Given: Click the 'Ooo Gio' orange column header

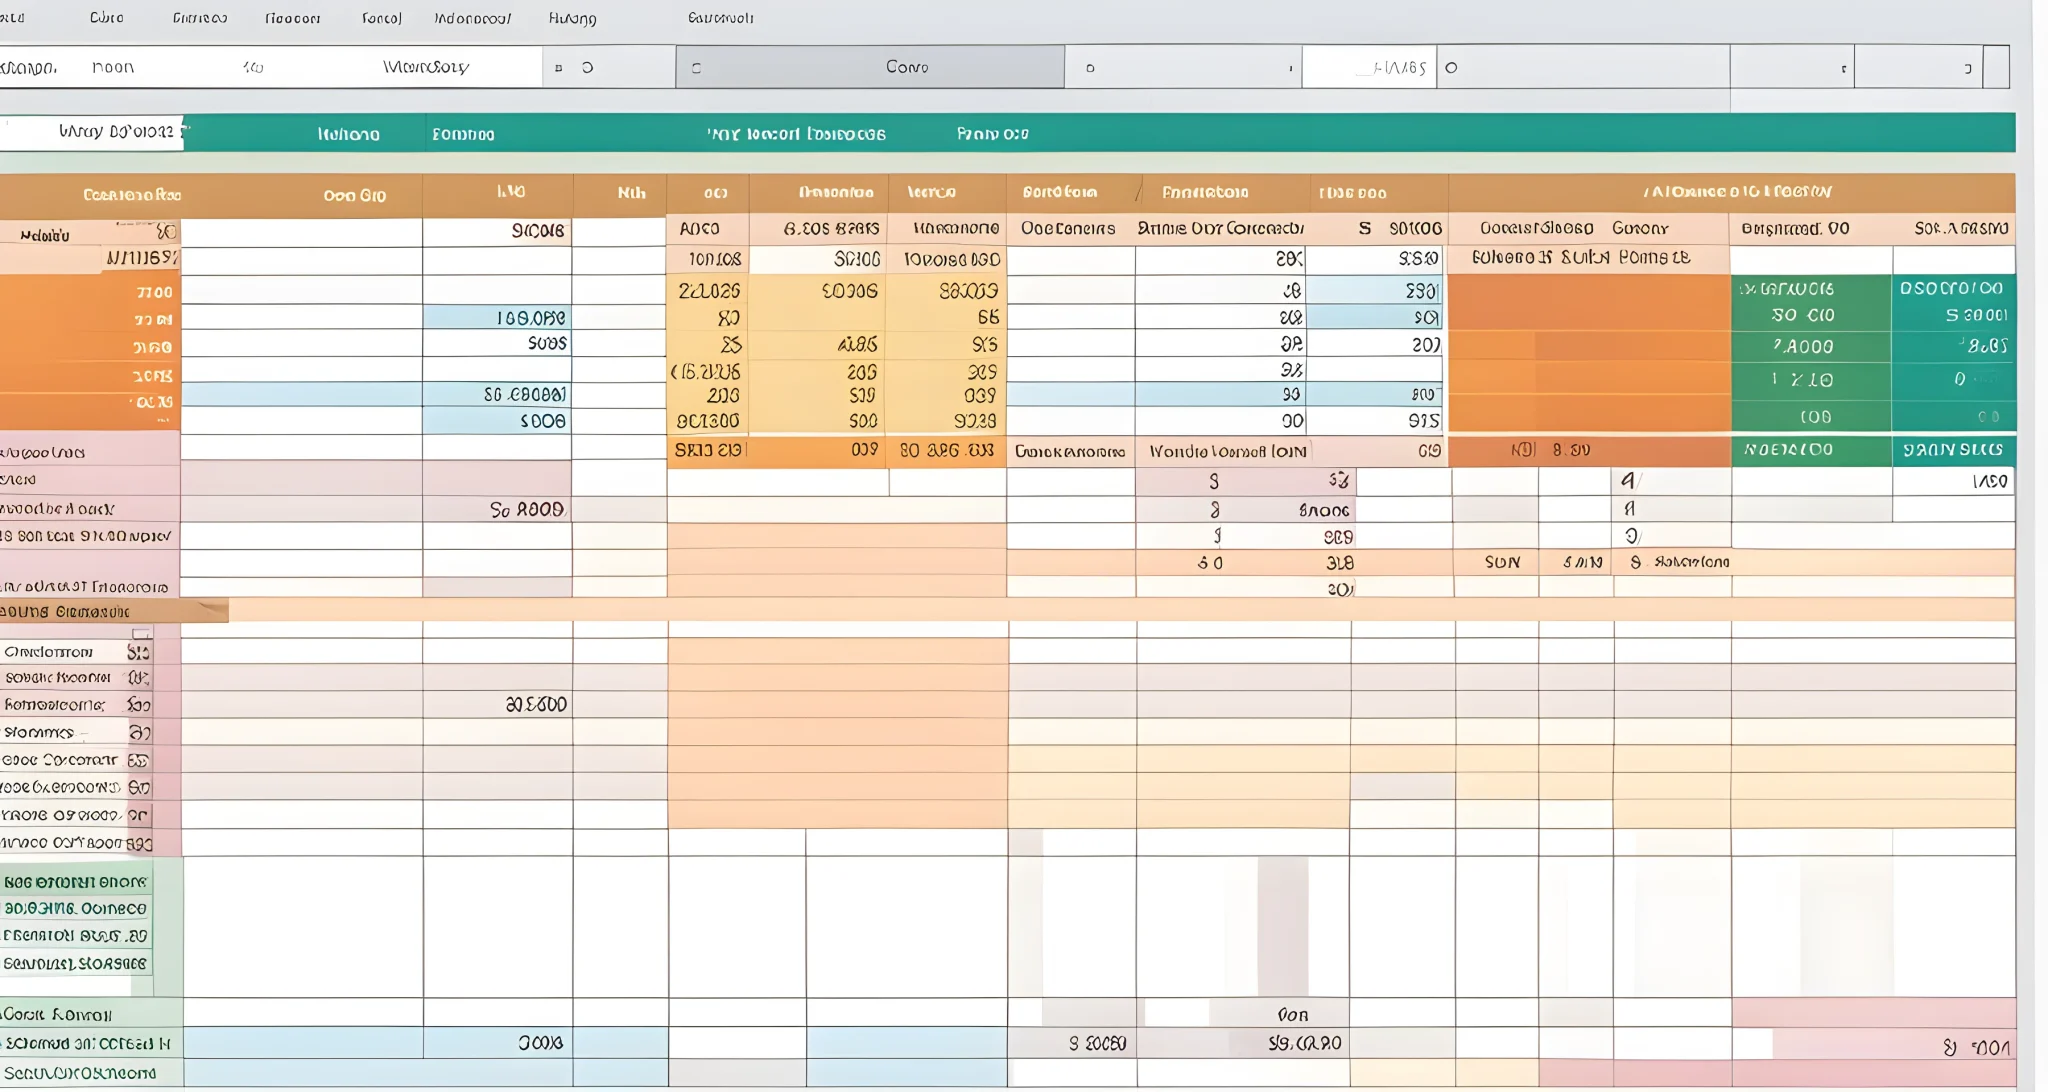Looking at the screenshot, I should [x=354, y=195].
